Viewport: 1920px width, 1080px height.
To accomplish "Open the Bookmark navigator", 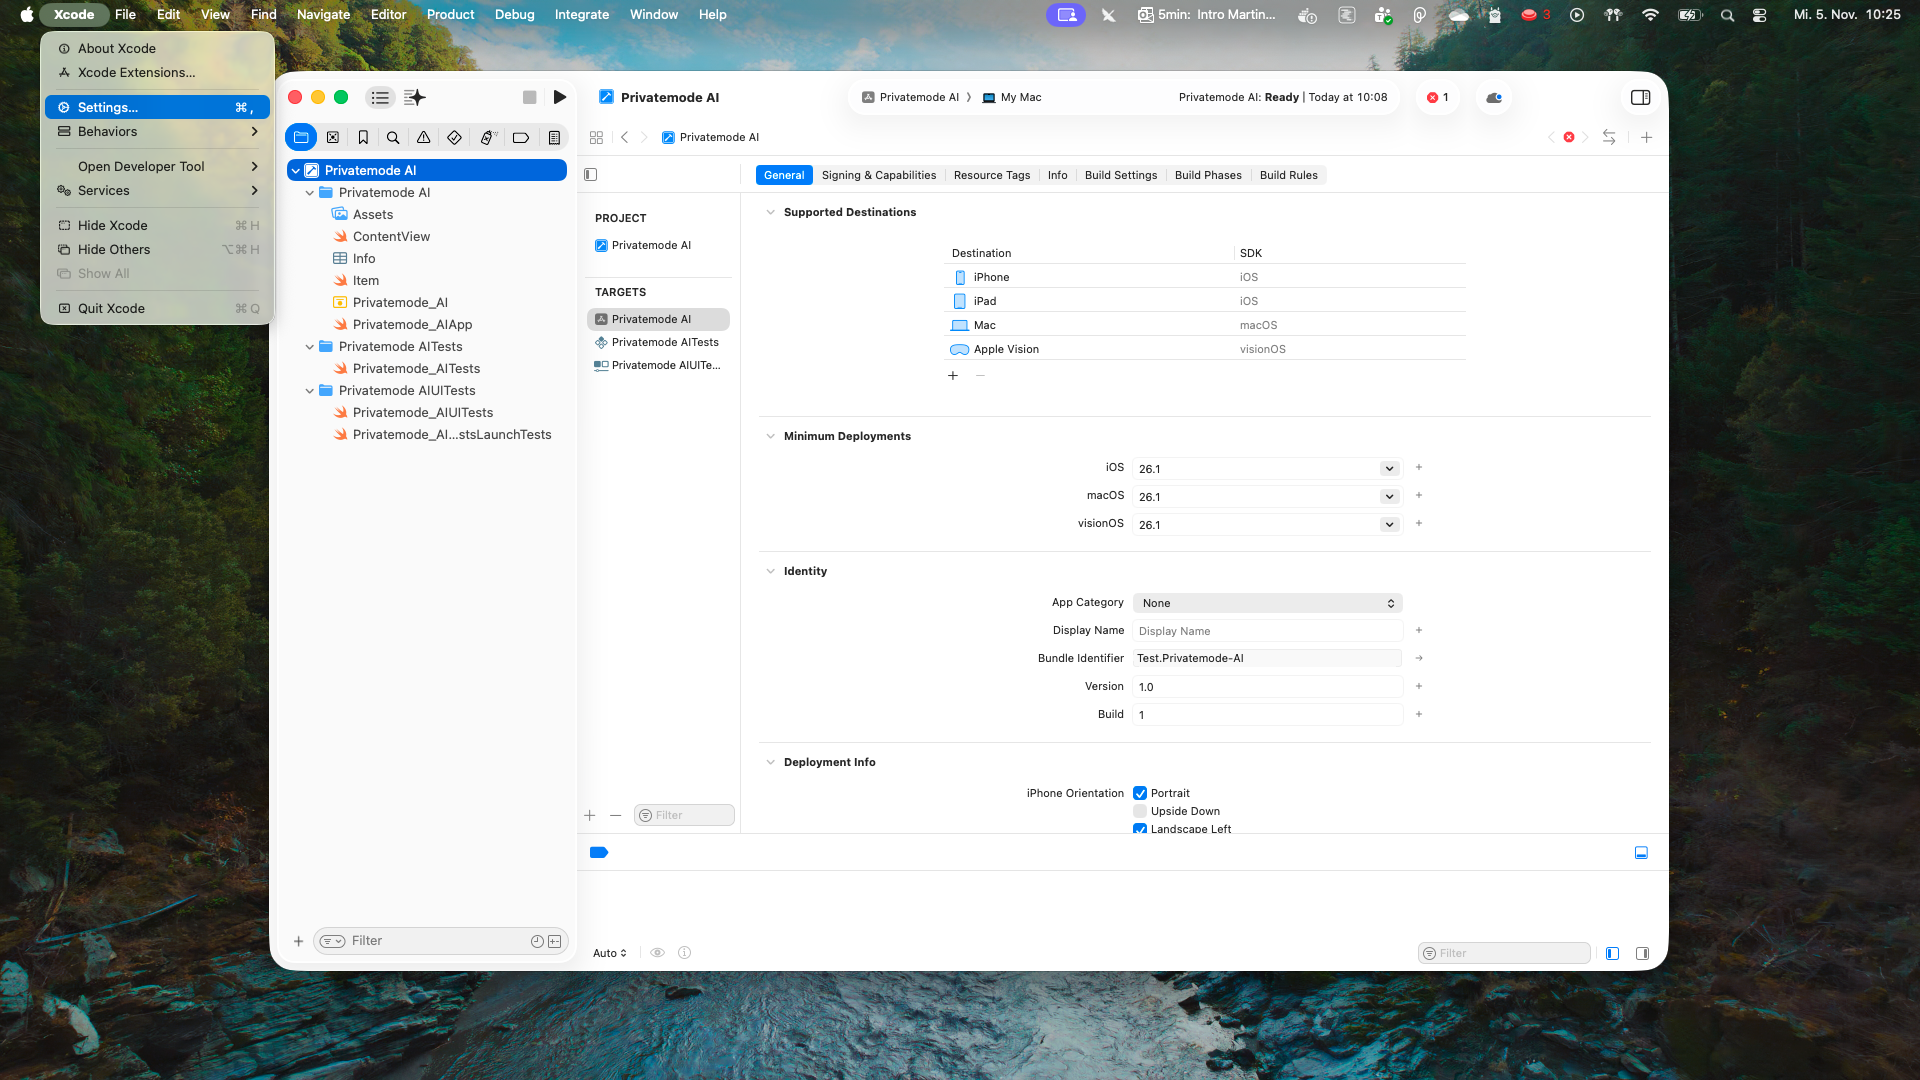I will point(363,137).
